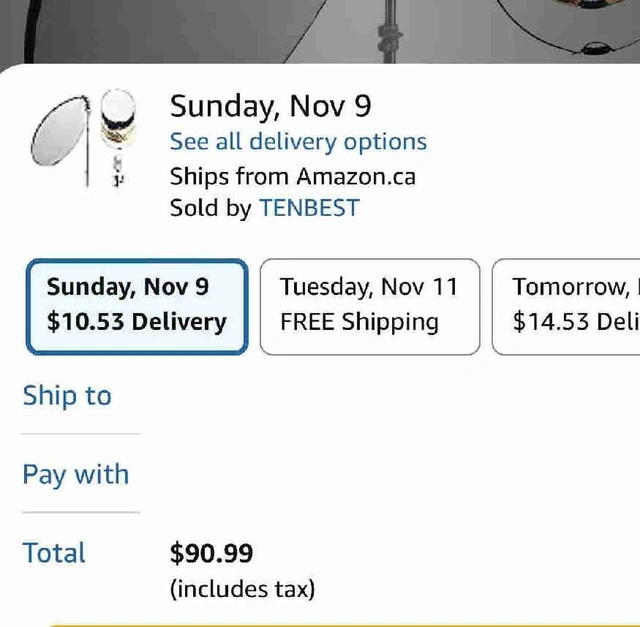
Task: Select the Sunday, Nov 9 $10.53 Delivery option
Action: [137, 305]
